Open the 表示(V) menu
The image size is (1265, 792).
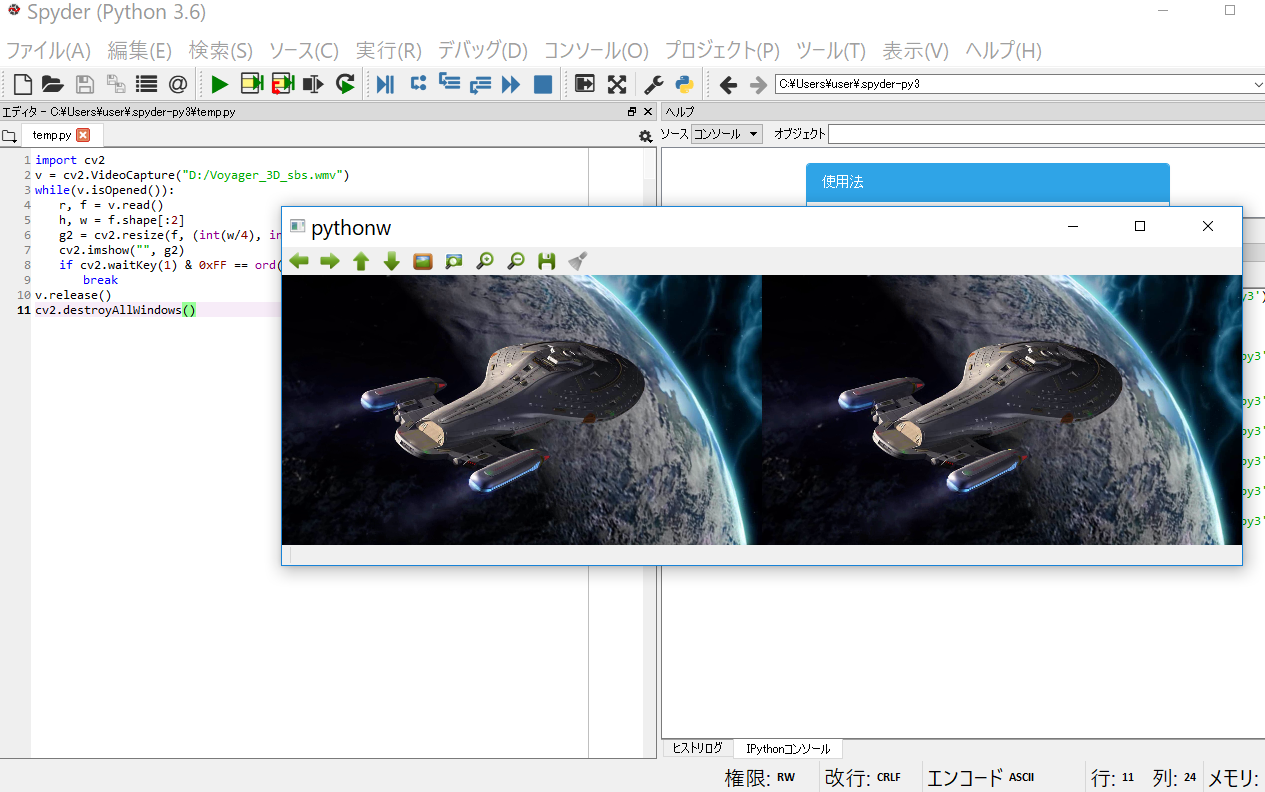click(x=916, y=50)
